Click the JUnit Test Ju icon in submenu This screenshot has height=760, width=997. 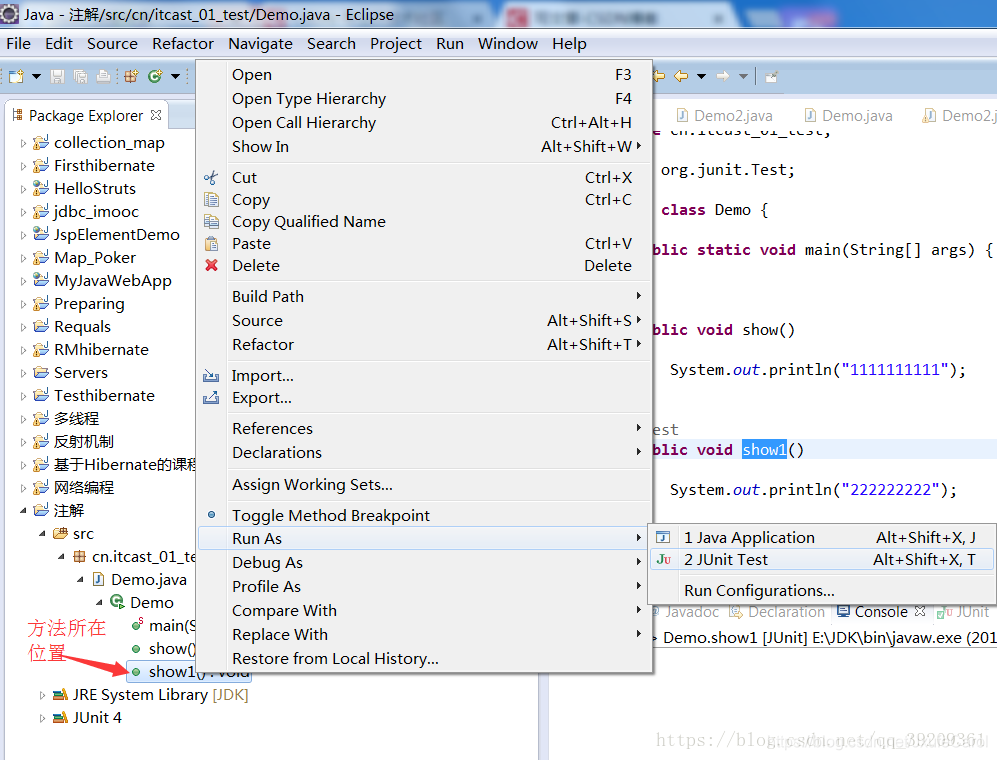tap(663, 560)
